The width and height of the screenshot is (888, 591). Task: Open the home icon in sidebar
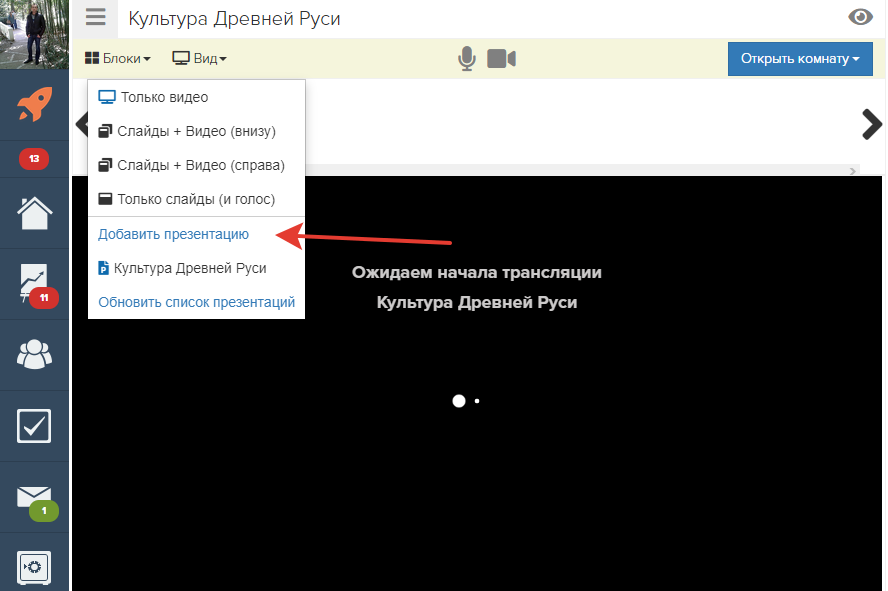pos(35,212)
